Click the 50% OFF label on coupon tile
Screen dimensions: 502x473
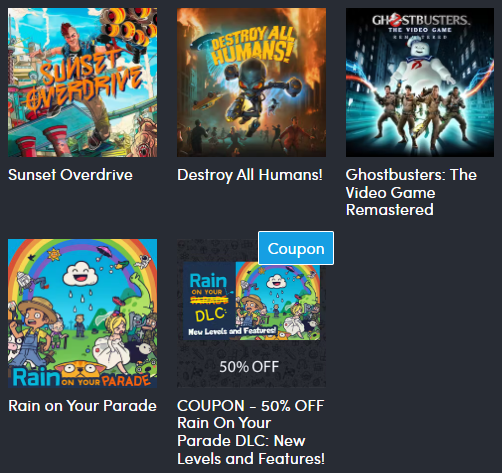pos(249,367)
